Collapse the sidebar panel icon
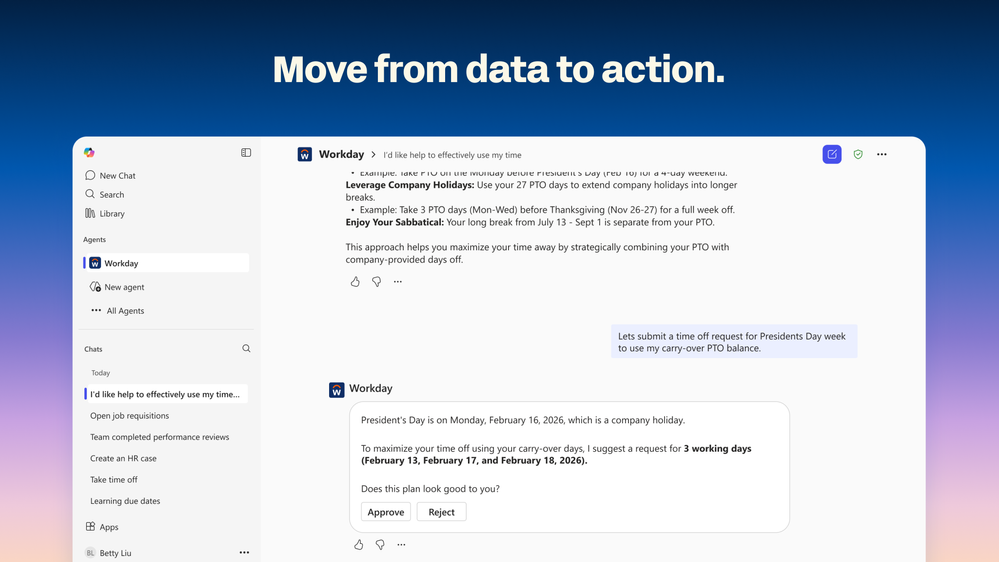999x562 pixels. (x=246, y=152)
